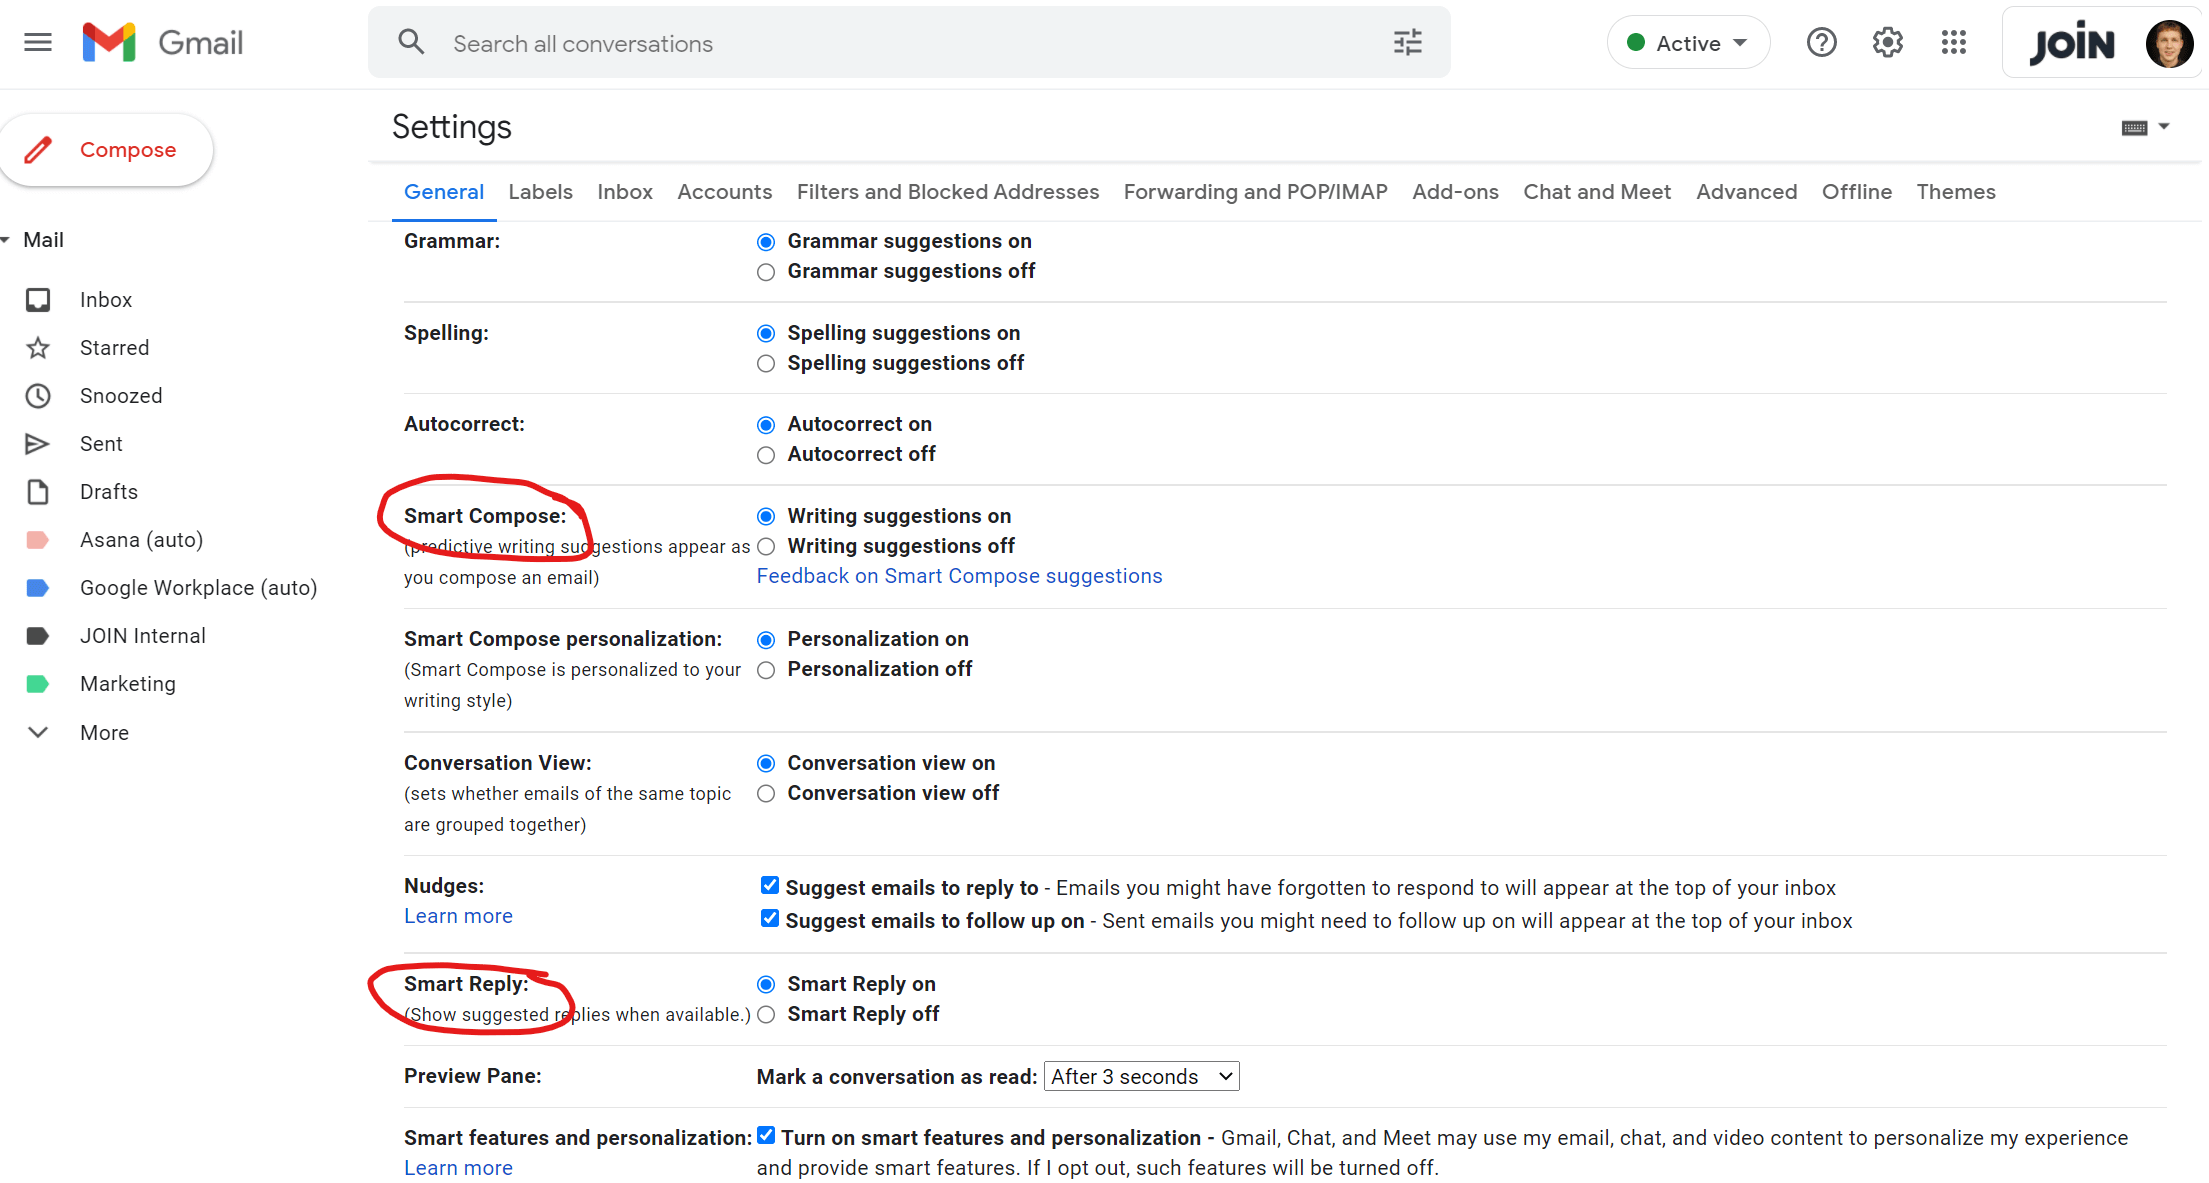The image size is (2209, 1183).
Task: Enable Smart Reply off option
Action: tap(767, 1015)
